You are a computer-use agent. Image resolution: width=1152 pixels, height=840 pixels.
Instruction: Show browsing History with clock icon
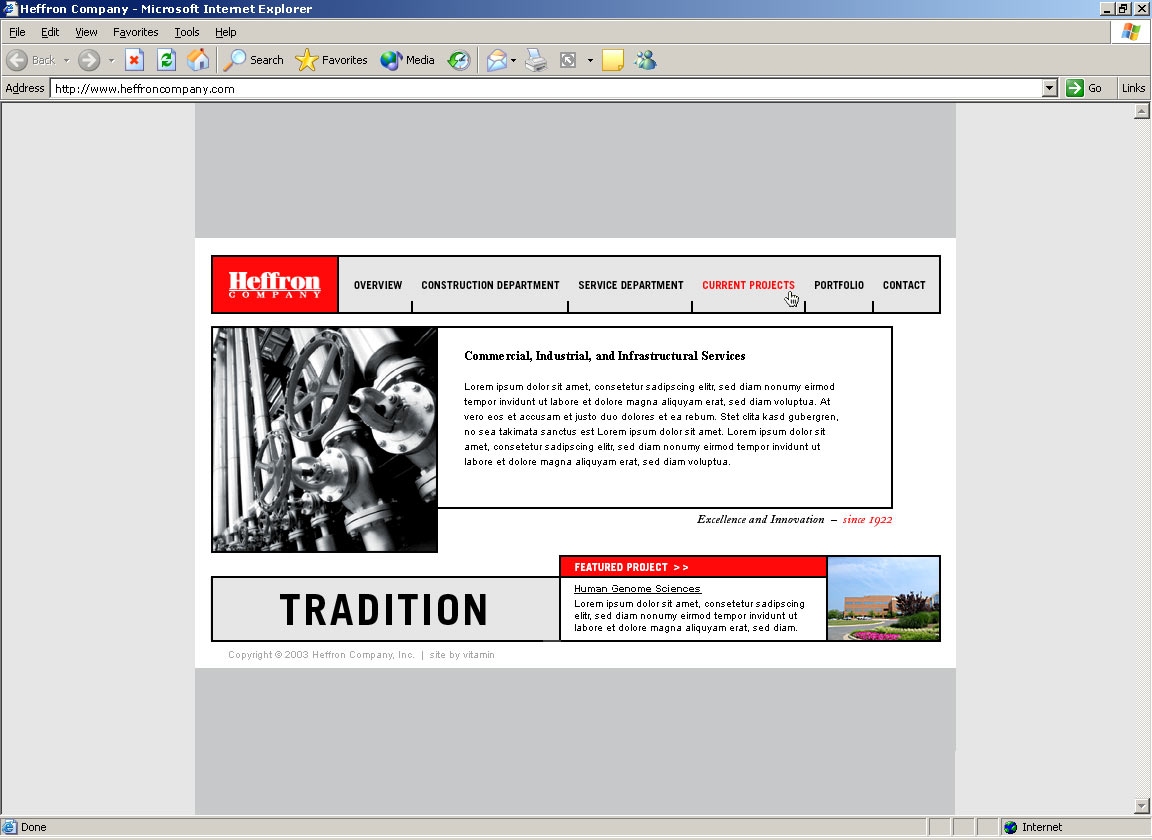[459, 60]
